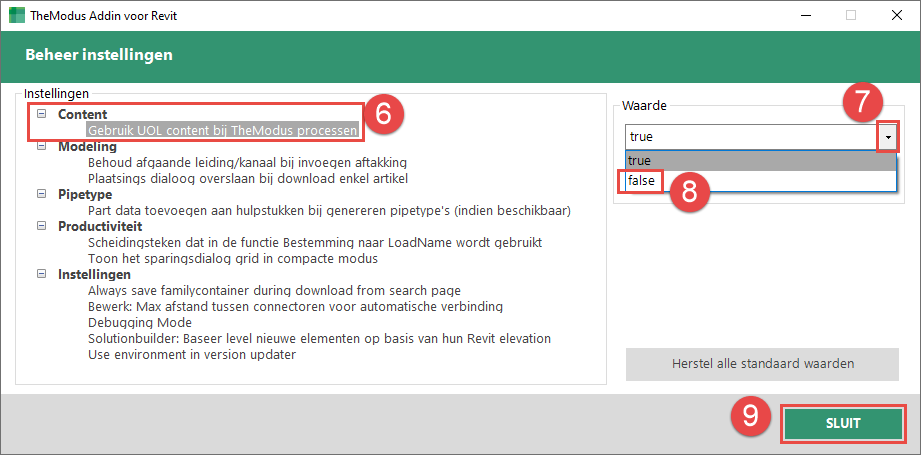Select 'Scheidingsteken dat in de functie Bestemming' setting
Image resolution: width=921 pixels, height=455 pixels.
[x=316, y=242]
